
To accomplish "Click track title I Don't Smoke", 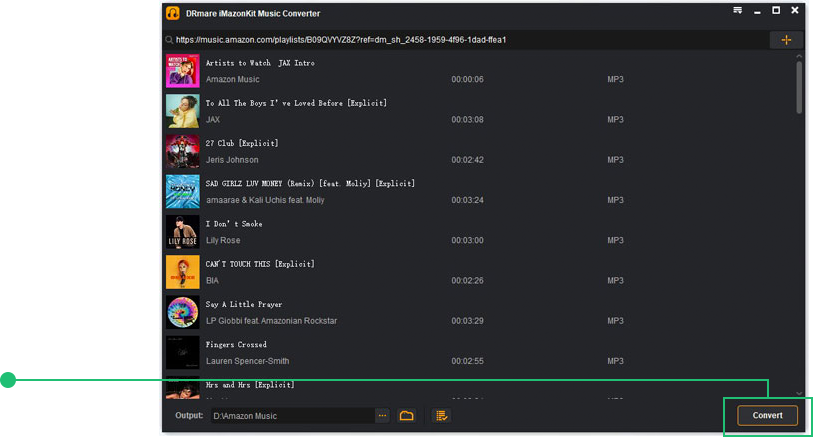I will 234,224.
